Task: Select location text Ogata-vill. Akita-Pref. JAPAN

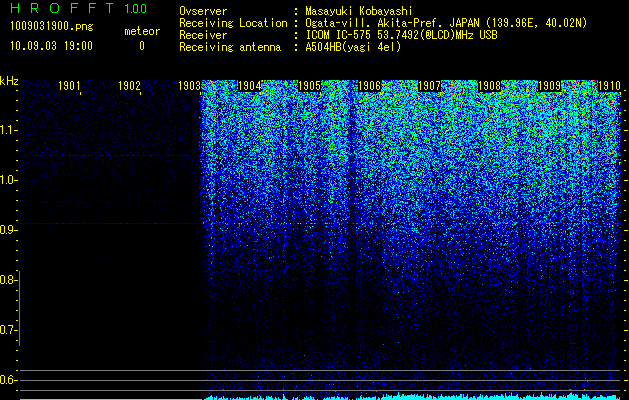Action: pyautogui.click(x=392, y=23)
